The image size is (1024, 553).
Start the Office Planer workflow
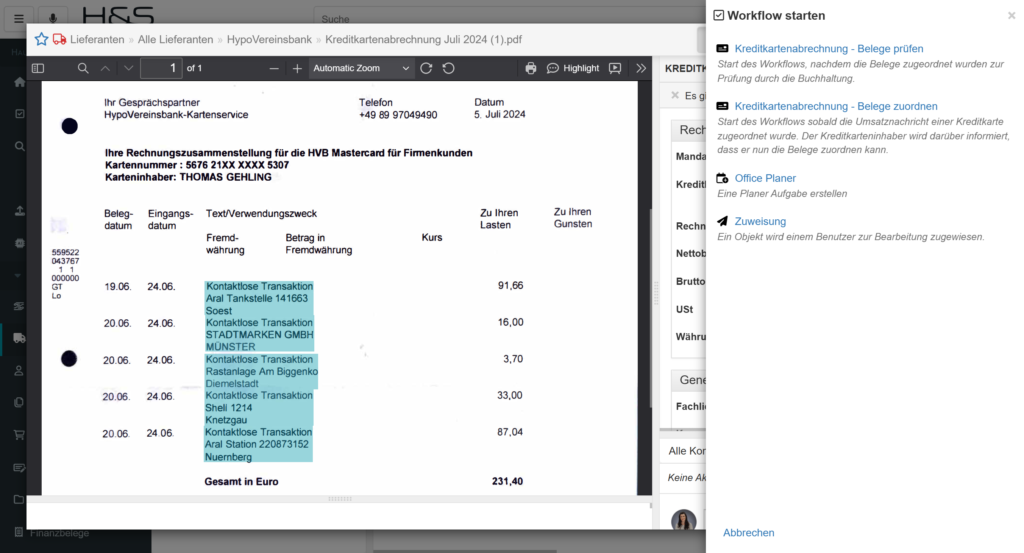tap(765, 178)
